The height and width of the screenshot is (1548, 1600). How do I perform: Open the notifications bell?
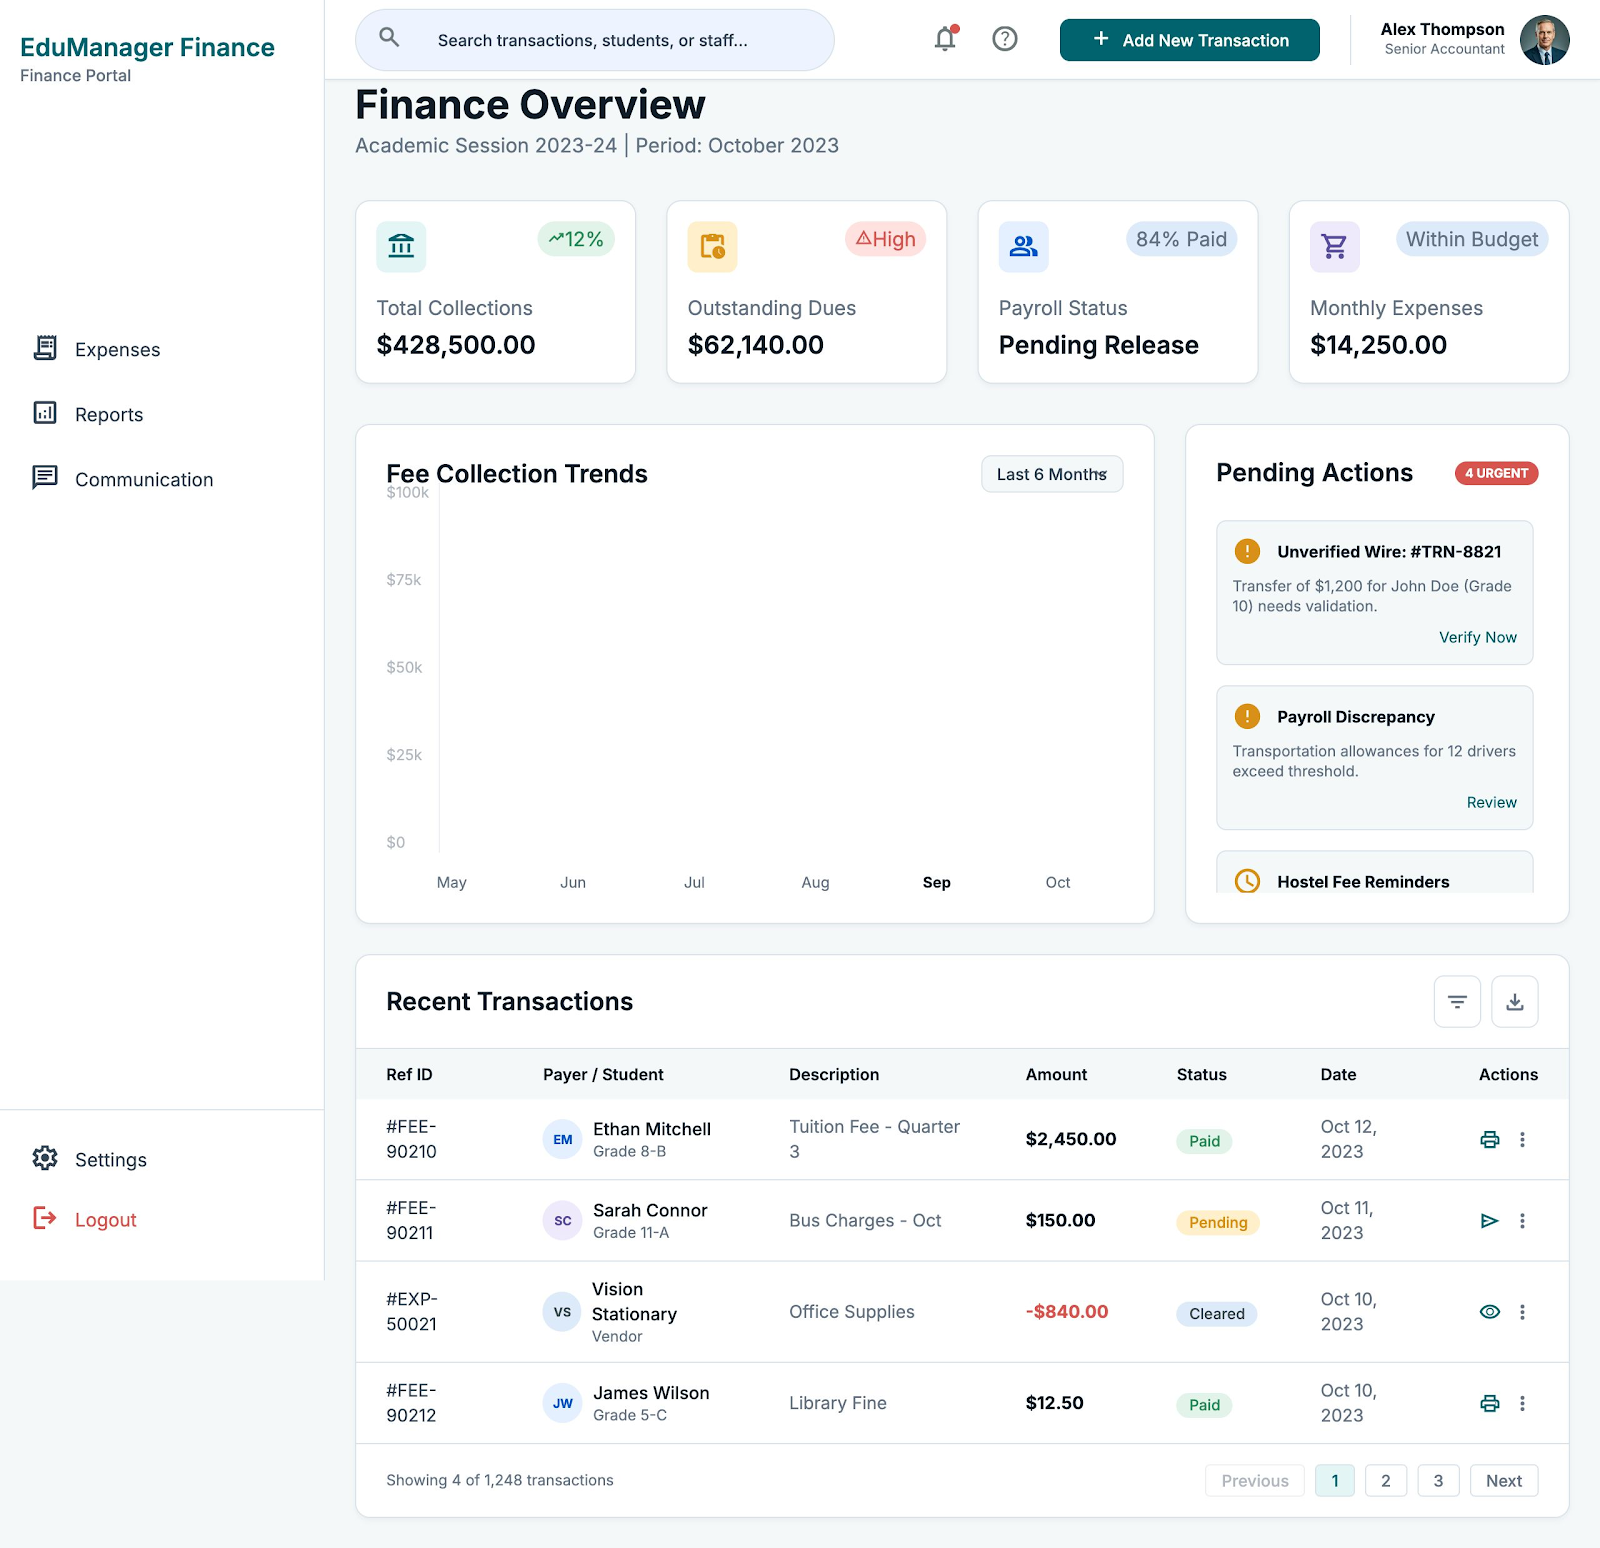tap(945, 38)
